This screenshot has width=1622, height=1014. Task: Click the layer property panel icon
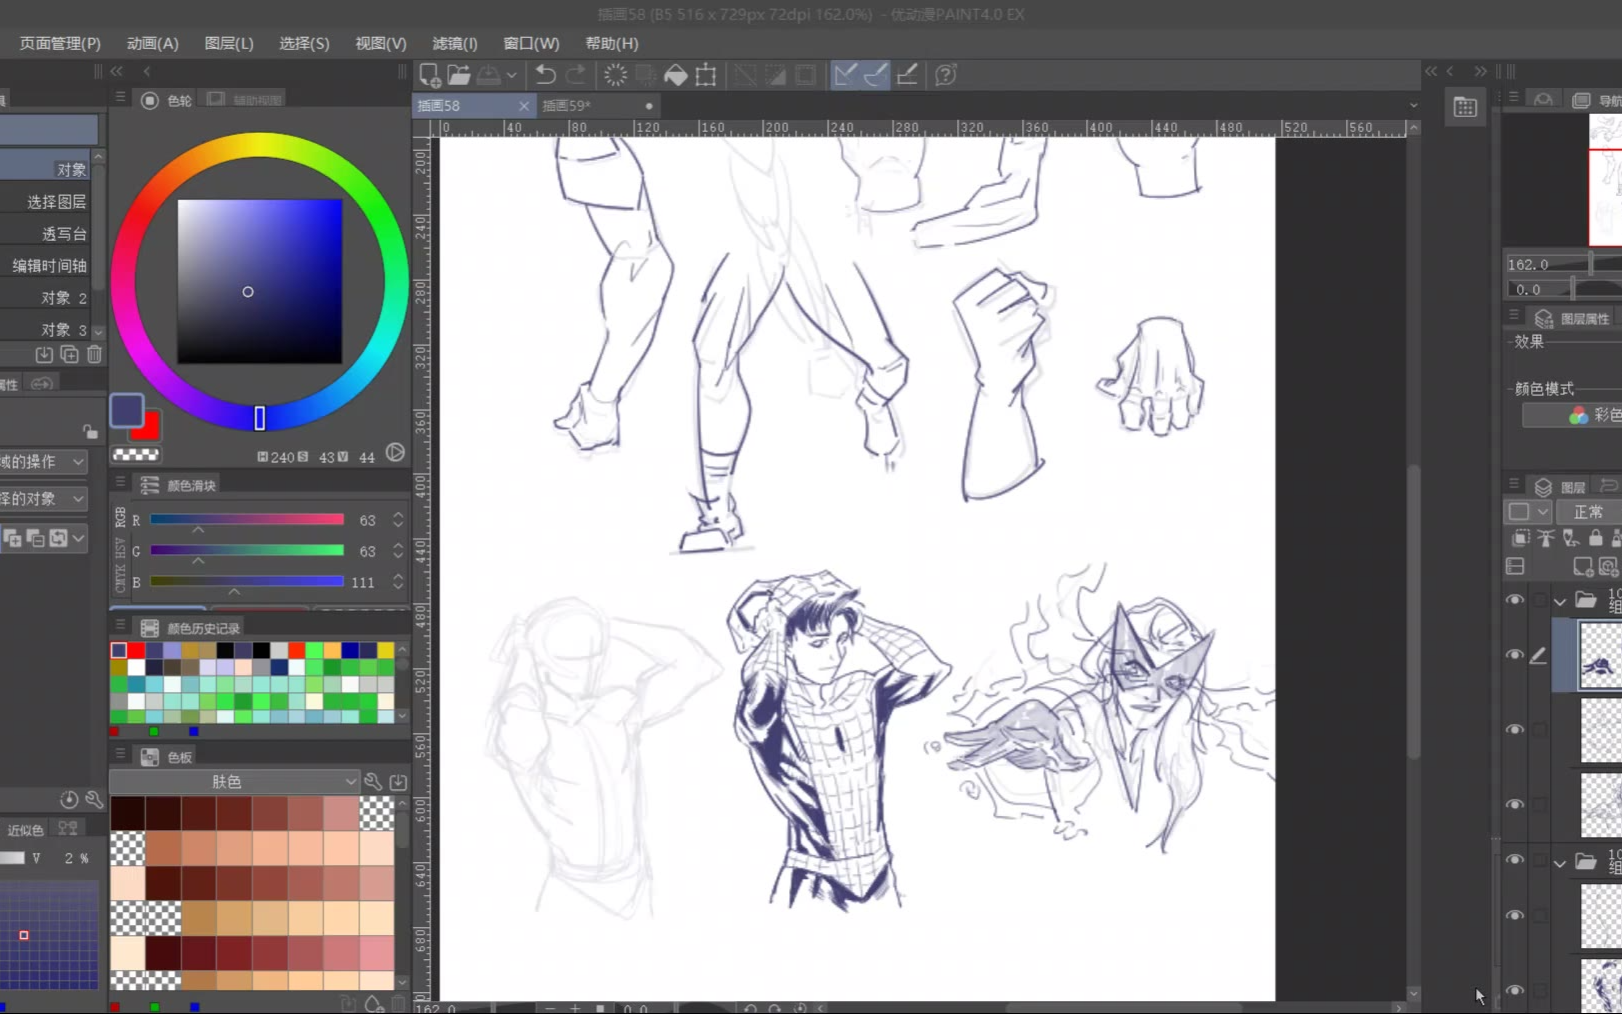click(x=1544, y=318)
